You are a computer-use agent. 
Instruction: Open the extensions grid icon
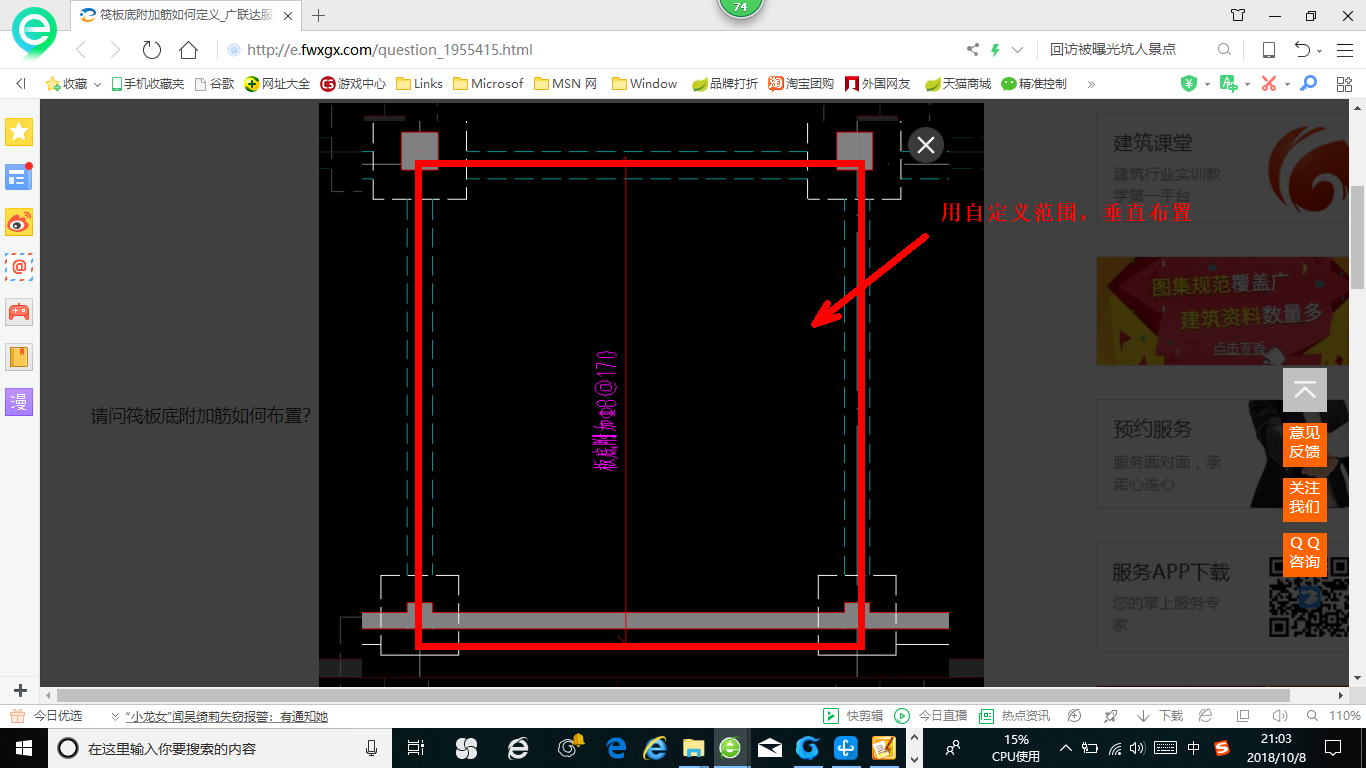point(1344,84)
